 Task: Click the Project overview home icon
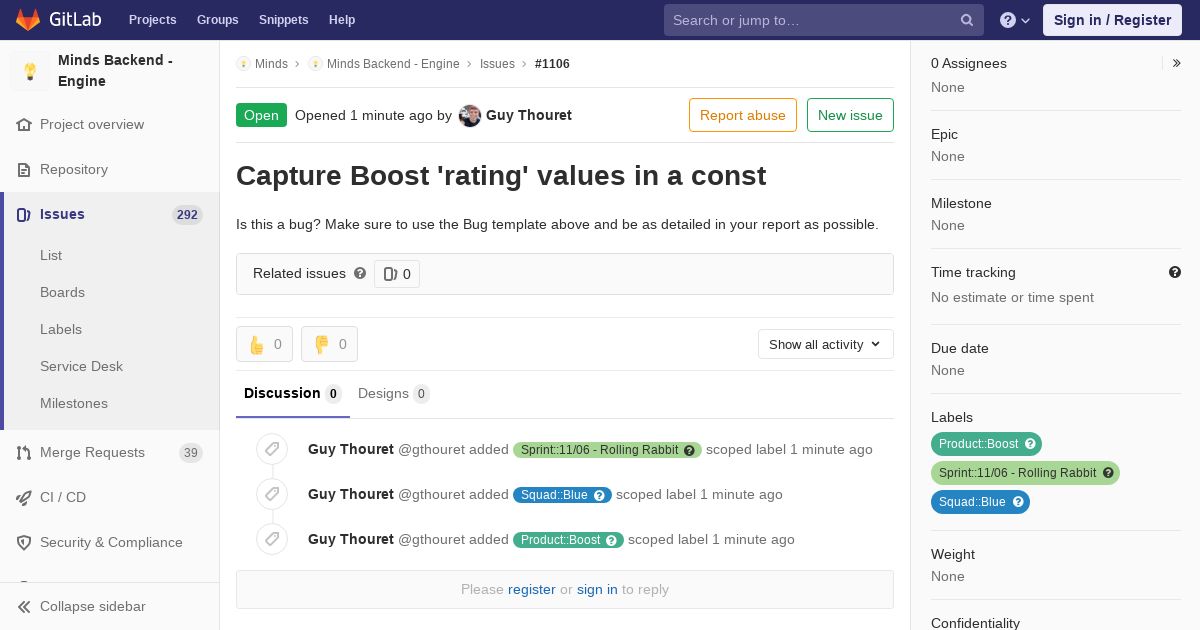point(24,125)
